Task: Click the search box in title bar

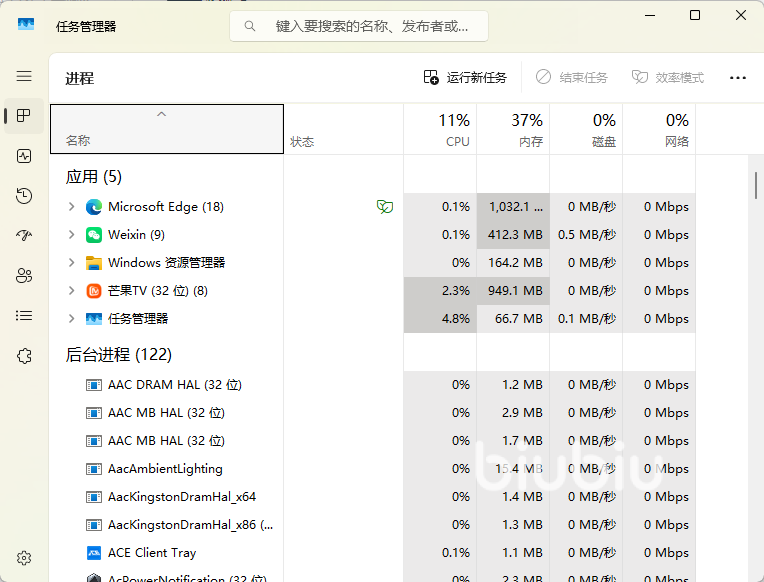Action: tap(359, 27)
